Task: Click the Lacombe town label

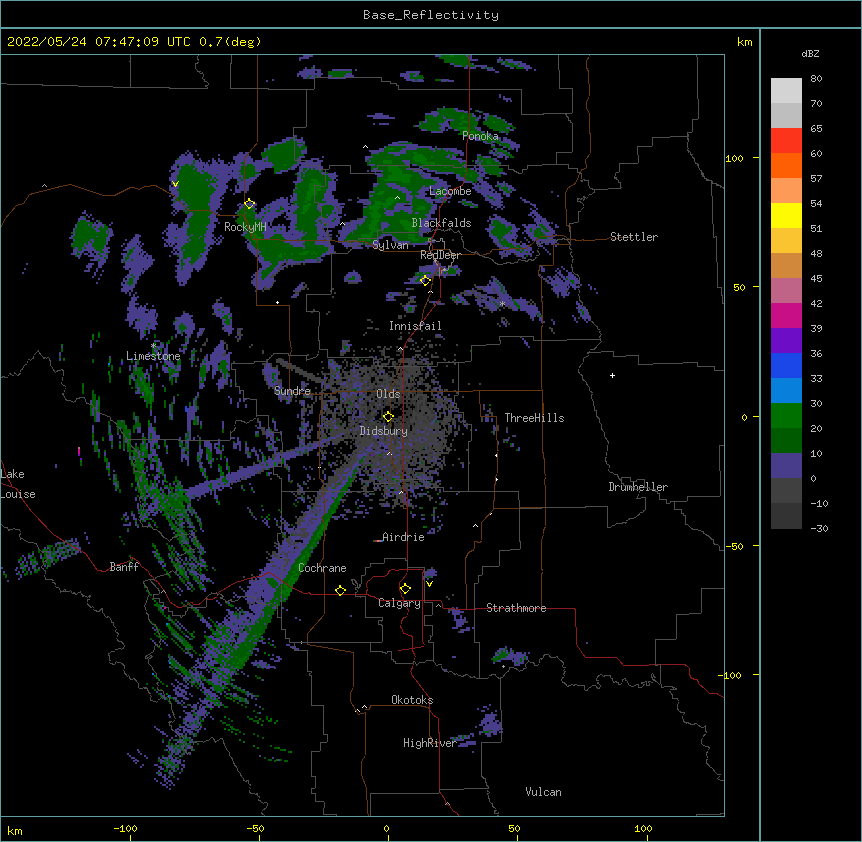Action: (x=450, y=191)
